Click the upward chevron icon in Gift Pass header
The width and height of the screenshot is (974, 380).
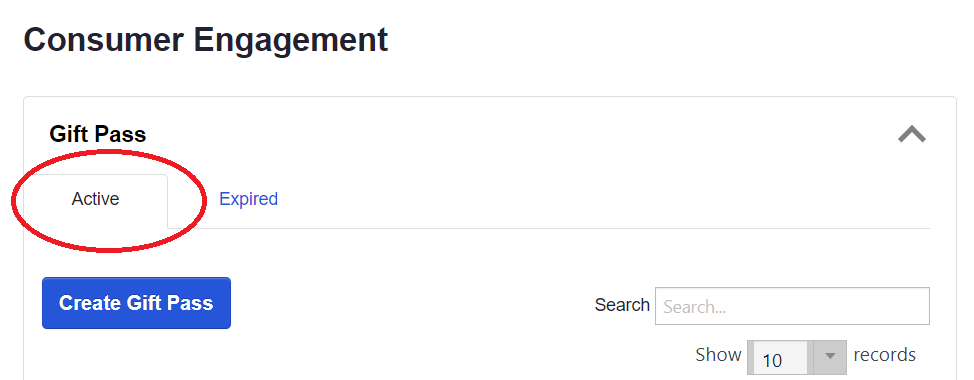pyautogui.click(x=911, y=134)
